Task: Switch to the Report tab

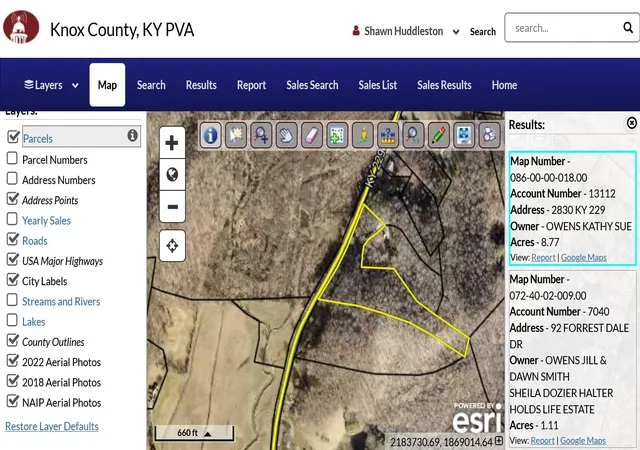Action: [x=251, y=85]
